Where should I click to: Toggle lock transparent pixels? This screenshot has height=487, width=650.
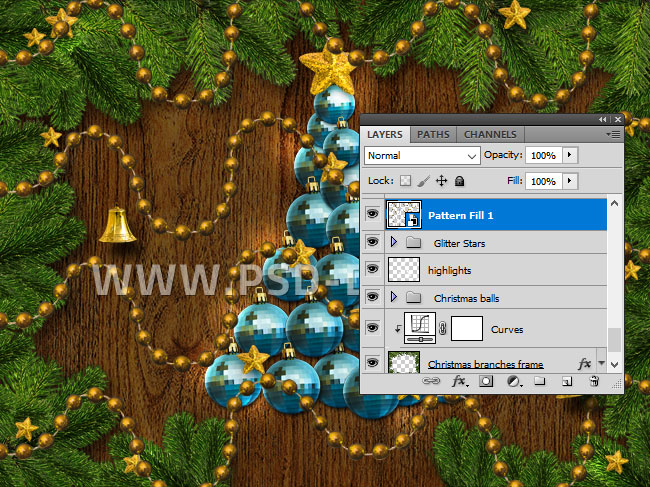(x=405, y=181)
